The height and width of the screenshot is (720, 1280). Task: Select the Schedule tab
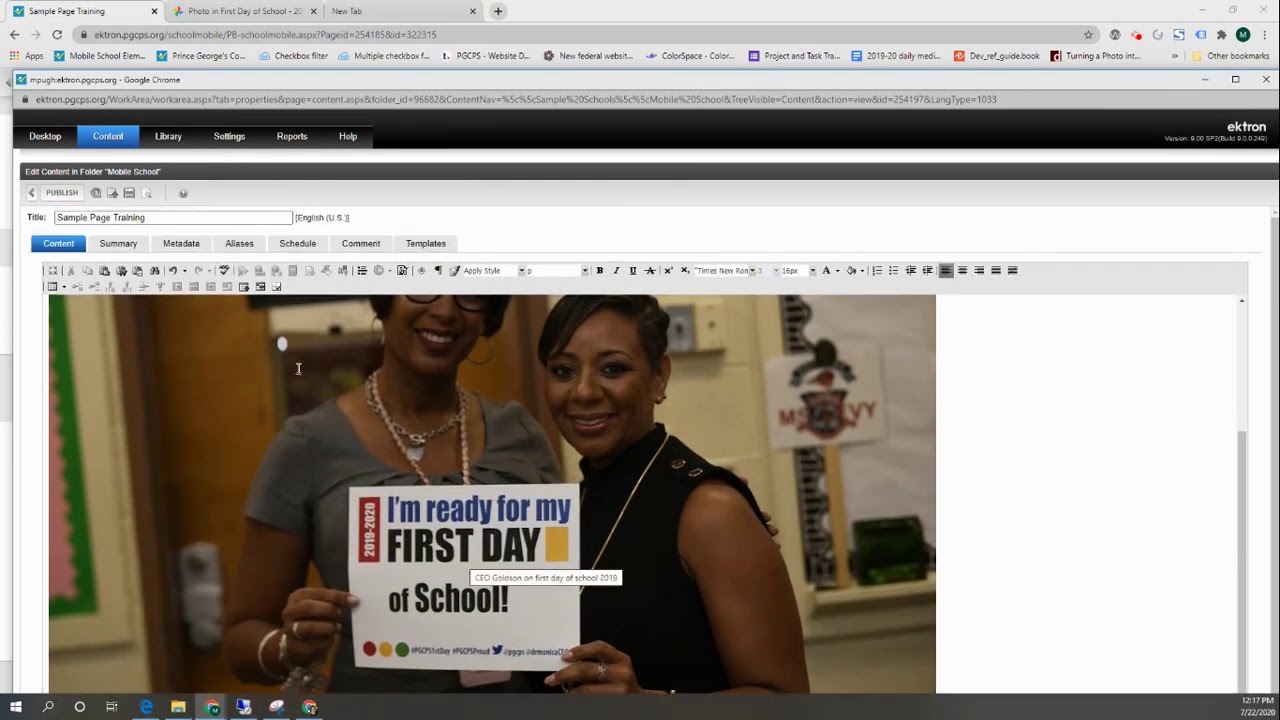pos(297,243)
